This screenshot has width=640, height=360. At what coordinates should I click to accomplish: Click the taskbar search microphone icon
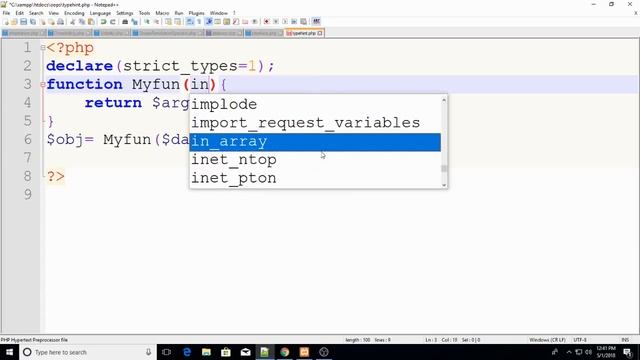point(148,352)
